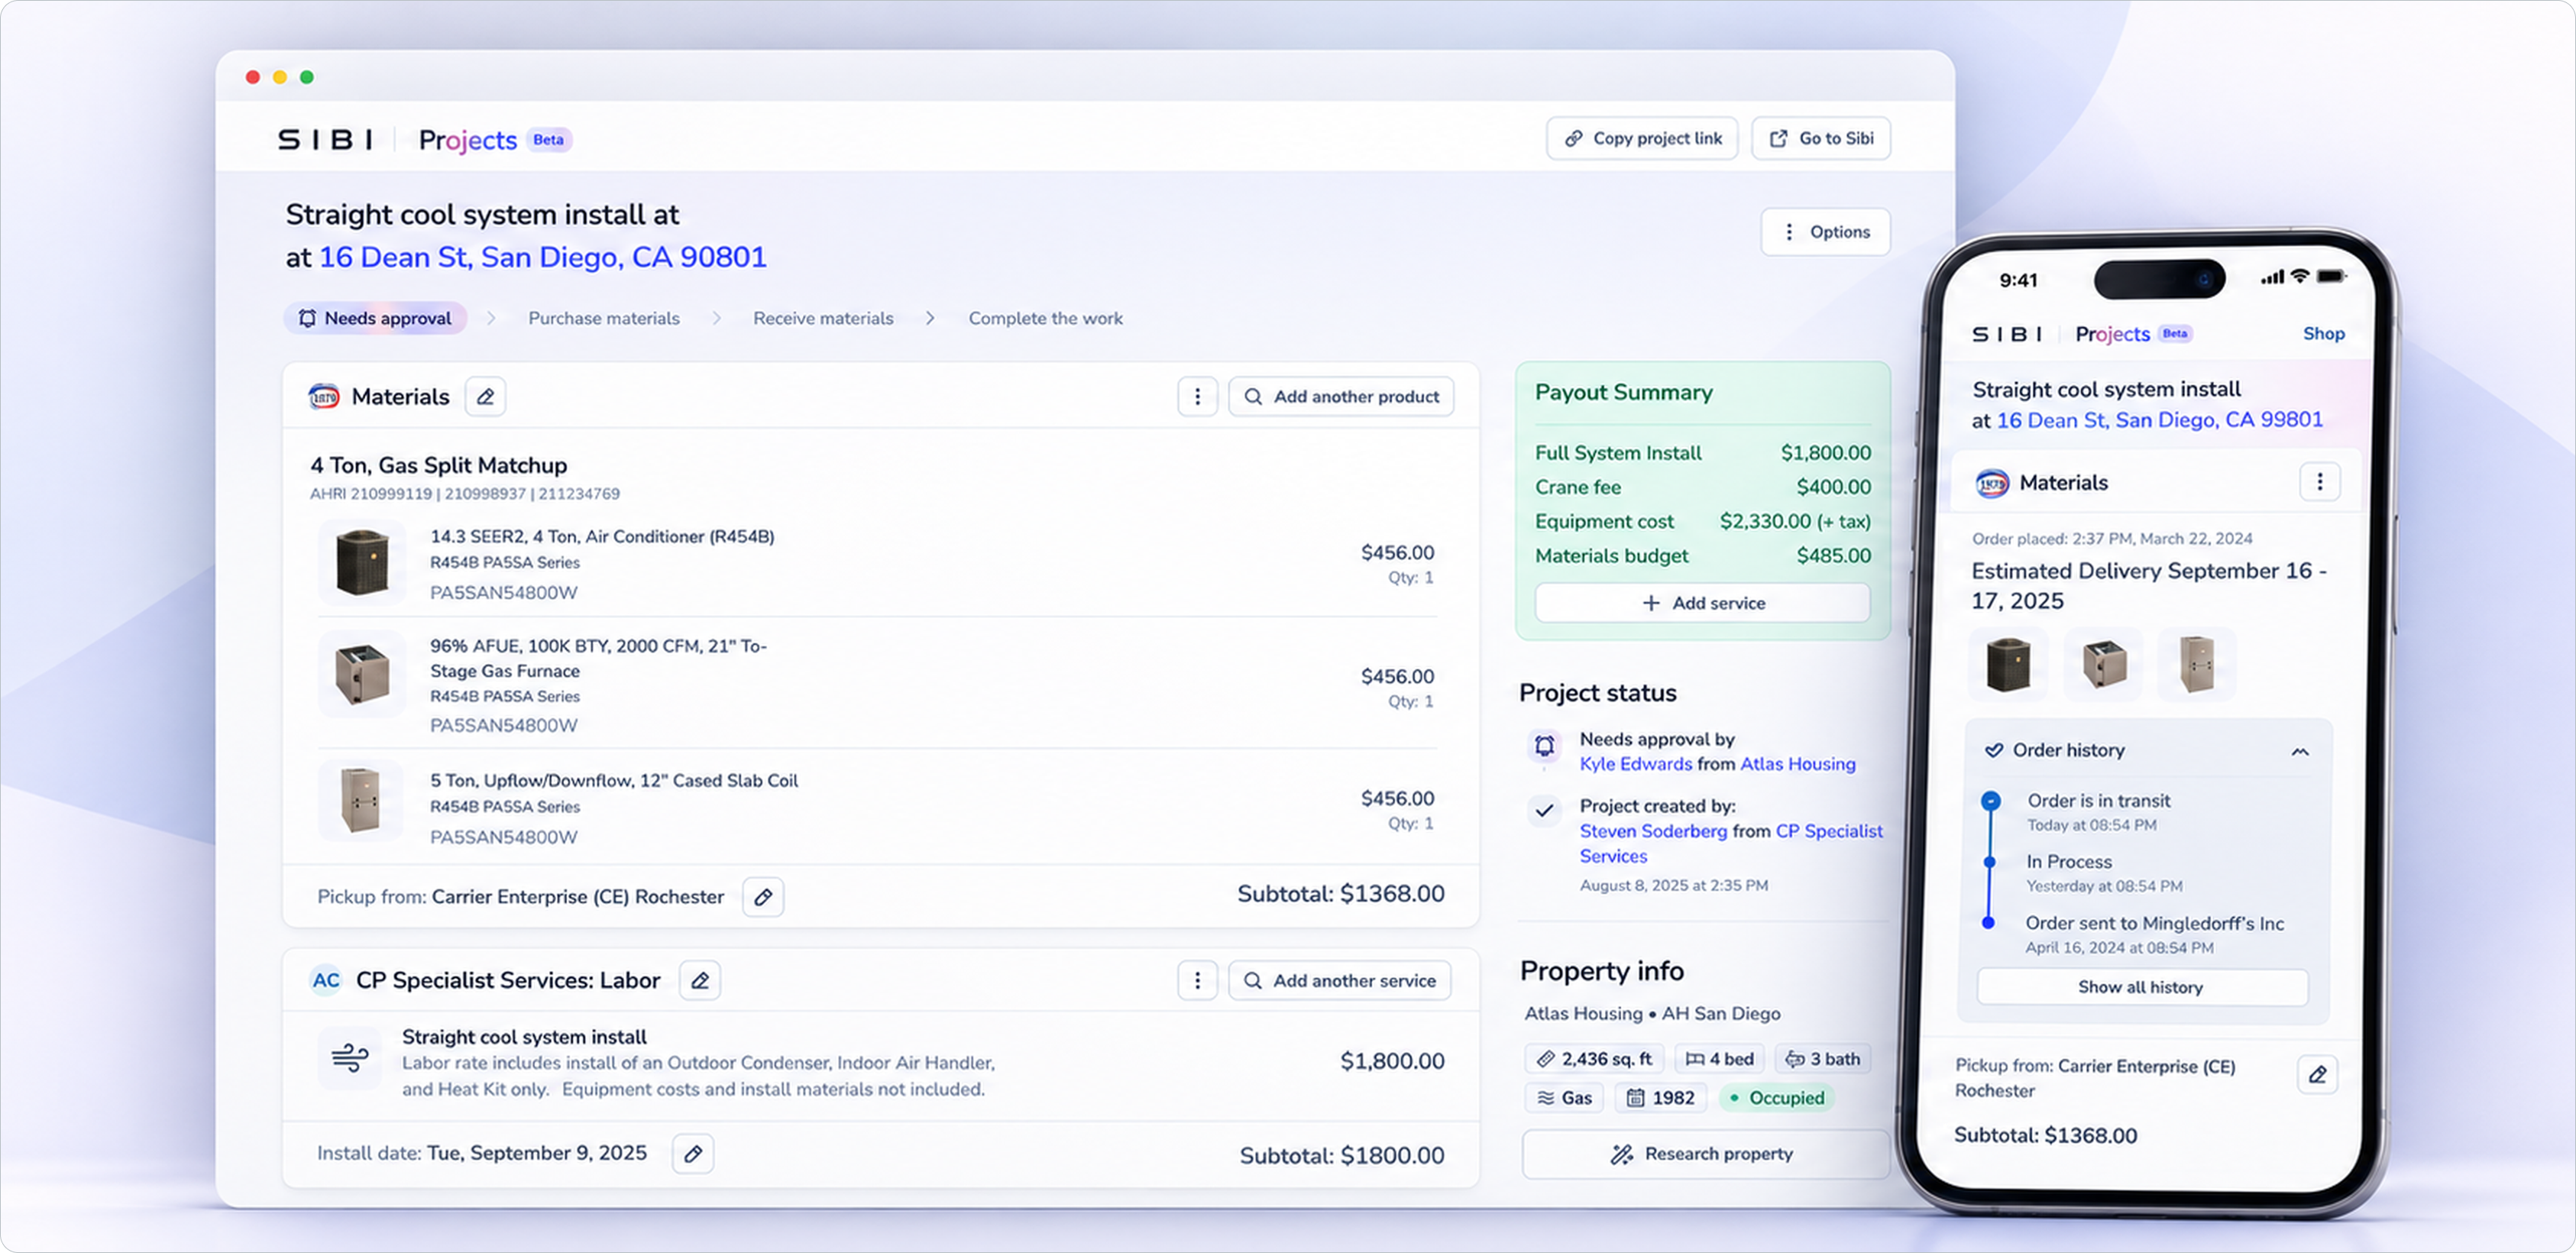The image size is (2576, 1253).
Task: Open three-dot menu in the Labor card
Action: tap(1197, 981)
